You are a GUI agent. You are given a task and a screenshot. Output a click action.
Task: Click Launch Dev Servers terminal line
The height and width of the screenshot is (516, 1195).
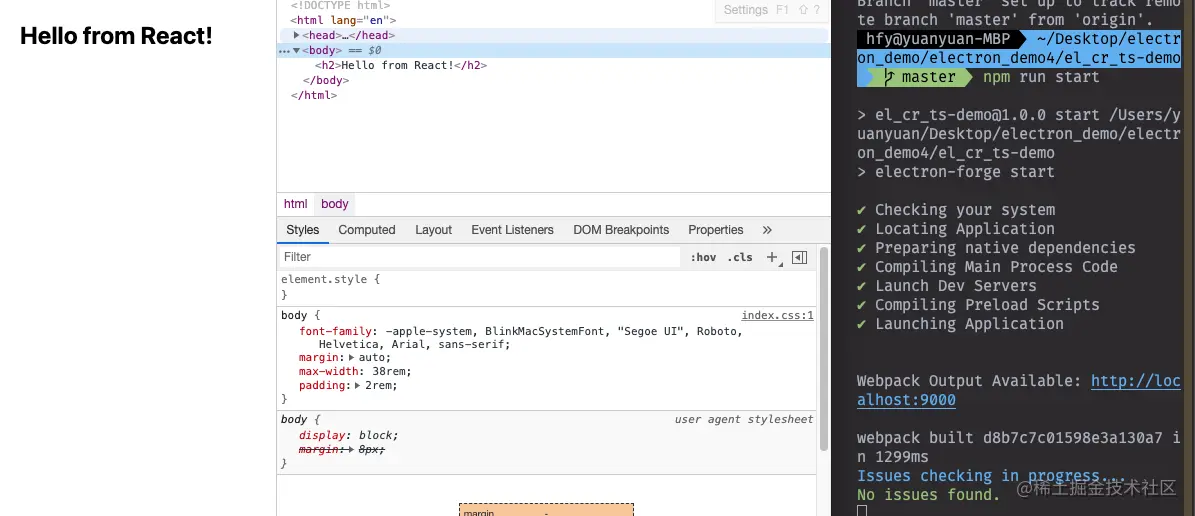947,286
